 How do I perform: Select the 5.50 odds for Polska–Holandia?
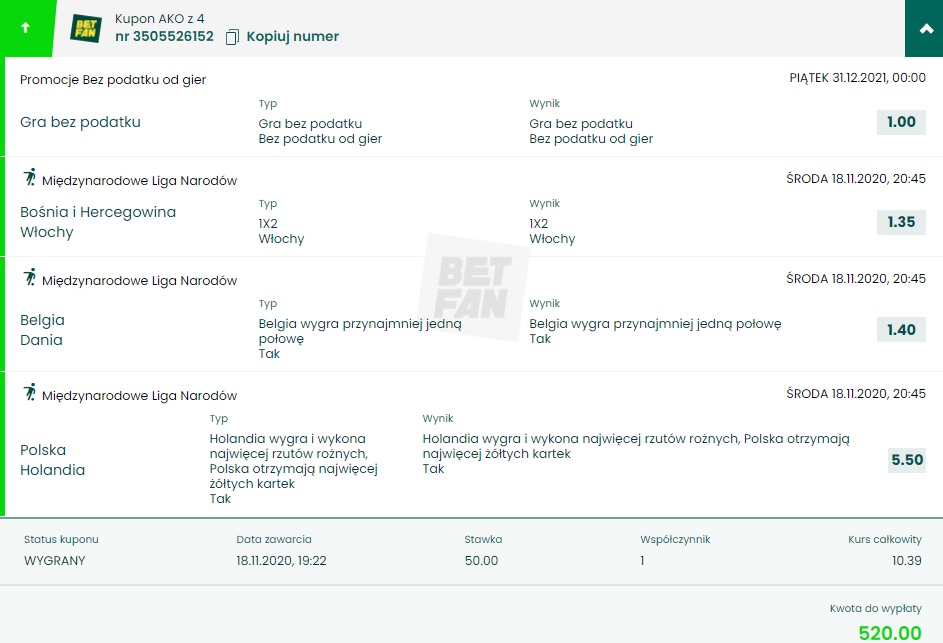[906, 460]
